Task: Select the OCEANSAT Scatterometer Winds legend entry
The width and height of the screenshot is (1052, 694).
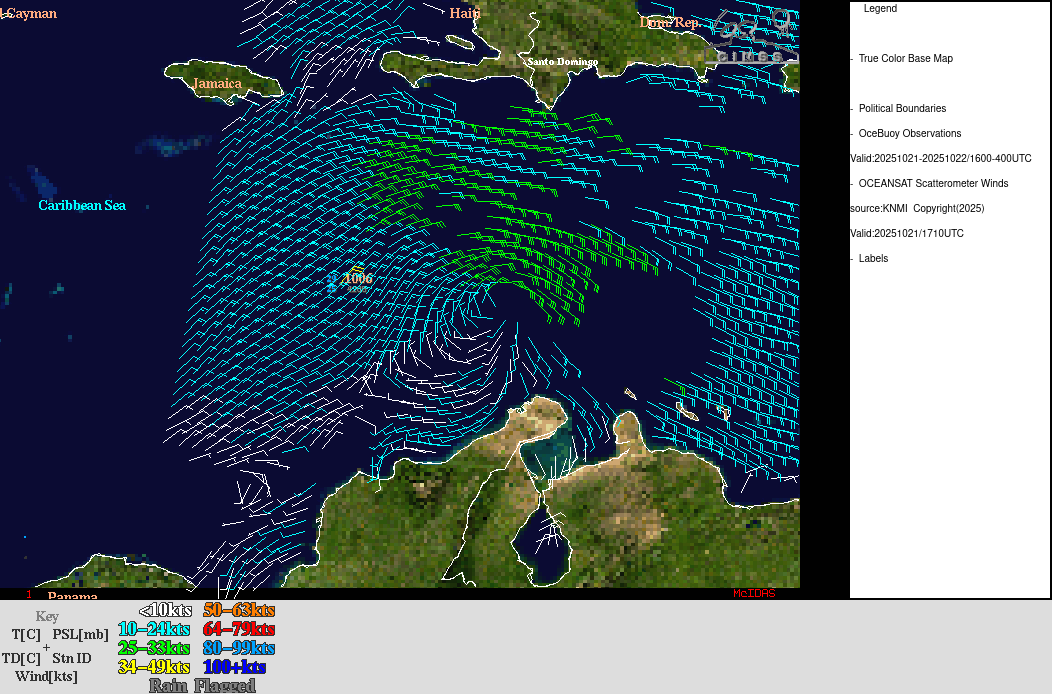Action: (x=933, y=184)
